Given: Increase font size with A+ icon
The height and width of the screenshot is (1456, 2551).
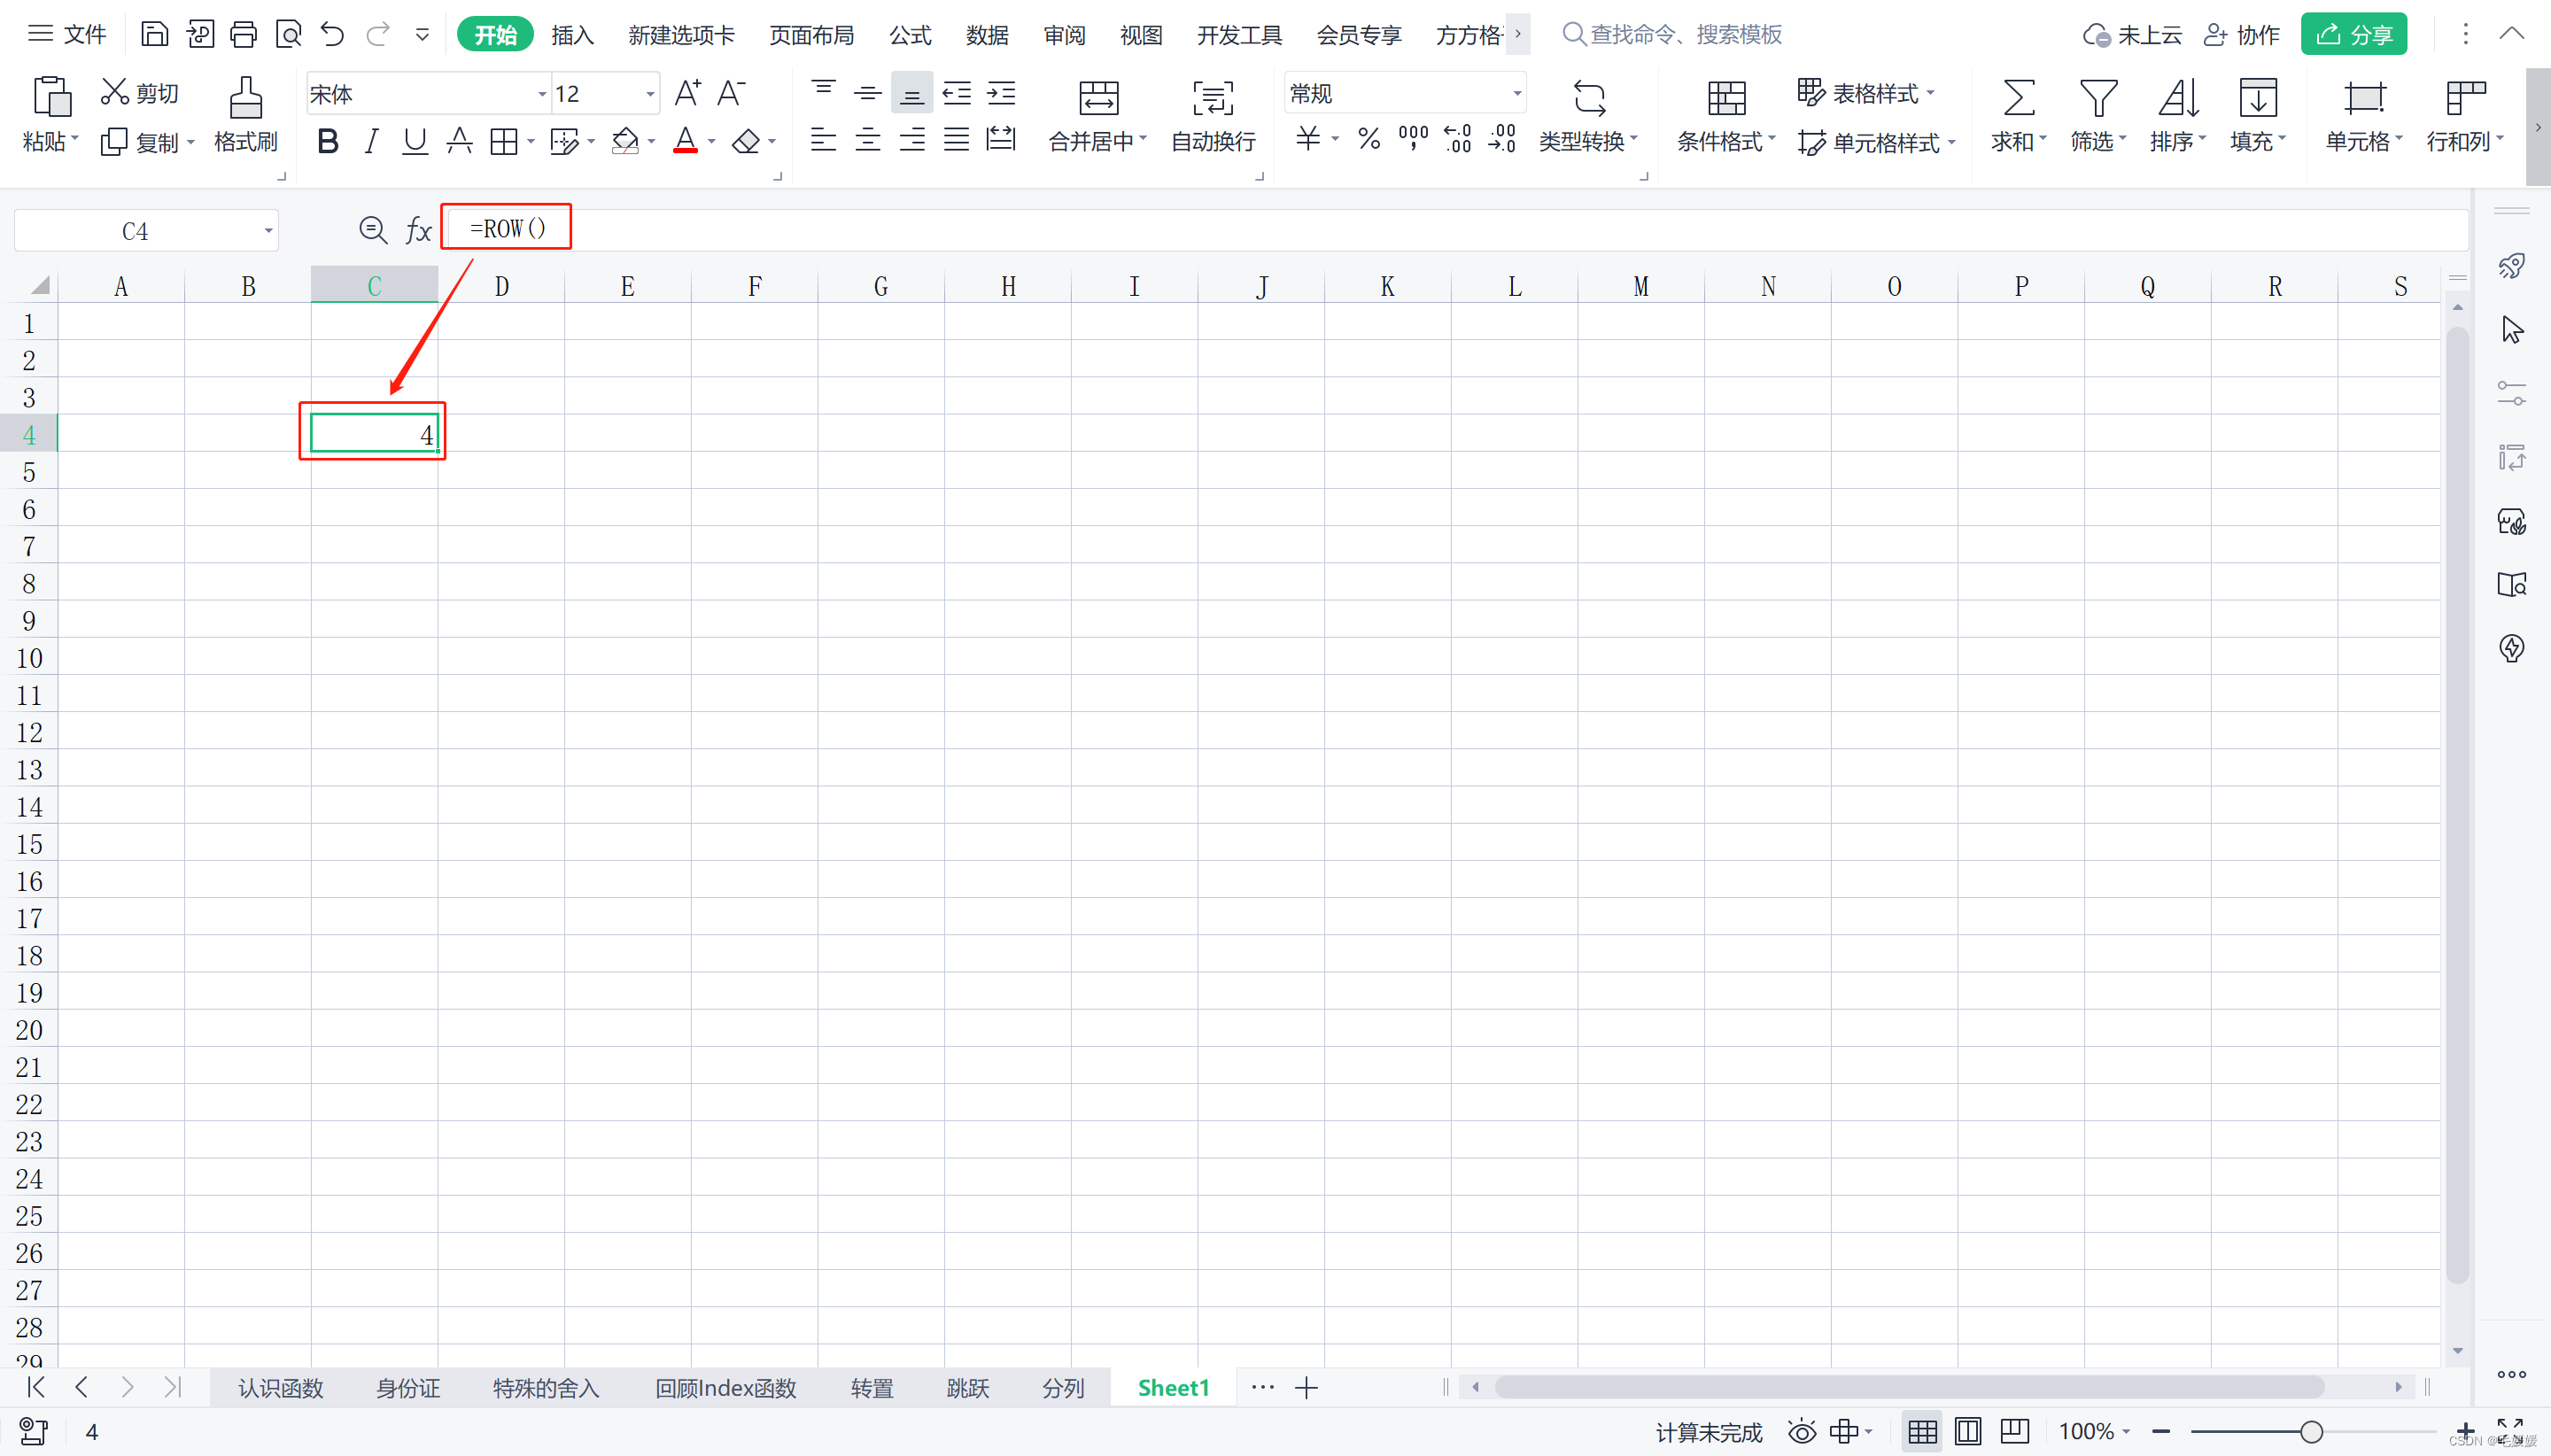Looking at the screenshot, I should [687, 93].
